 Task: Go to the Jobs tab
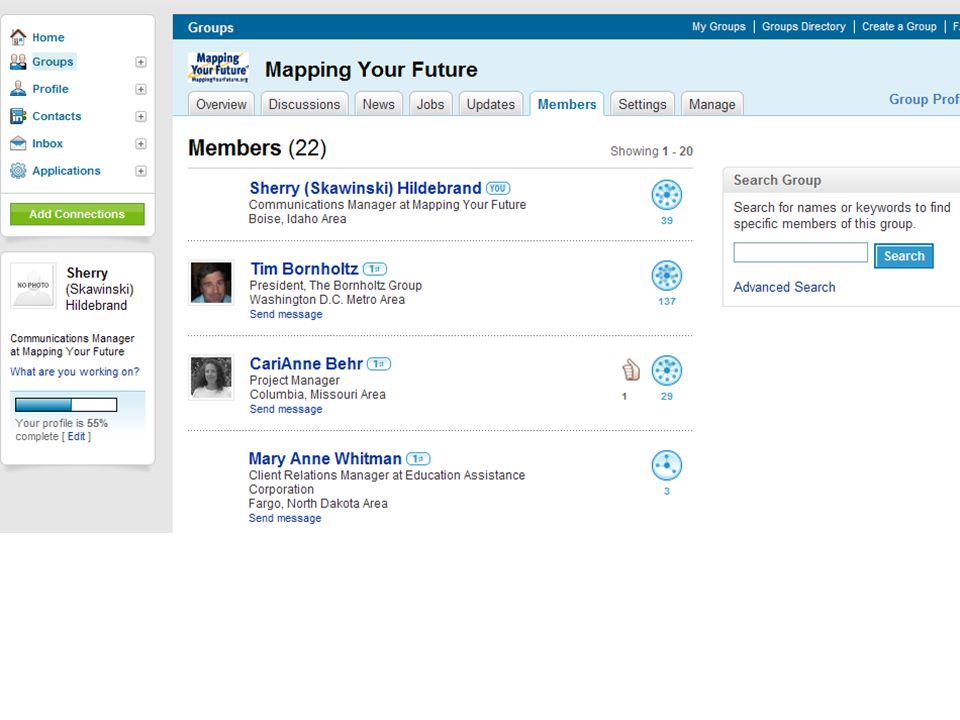pos(430,104)
